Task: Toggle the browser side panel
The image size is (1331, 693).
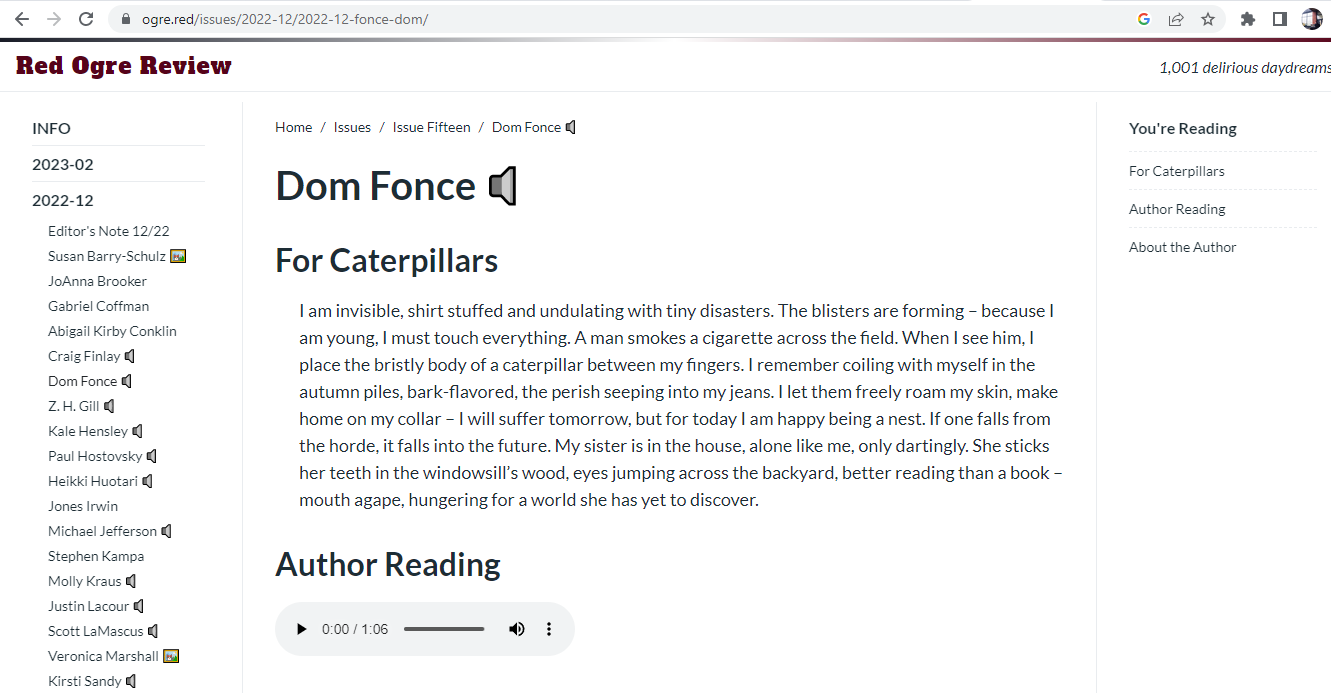Action: tap(1279, 19)
